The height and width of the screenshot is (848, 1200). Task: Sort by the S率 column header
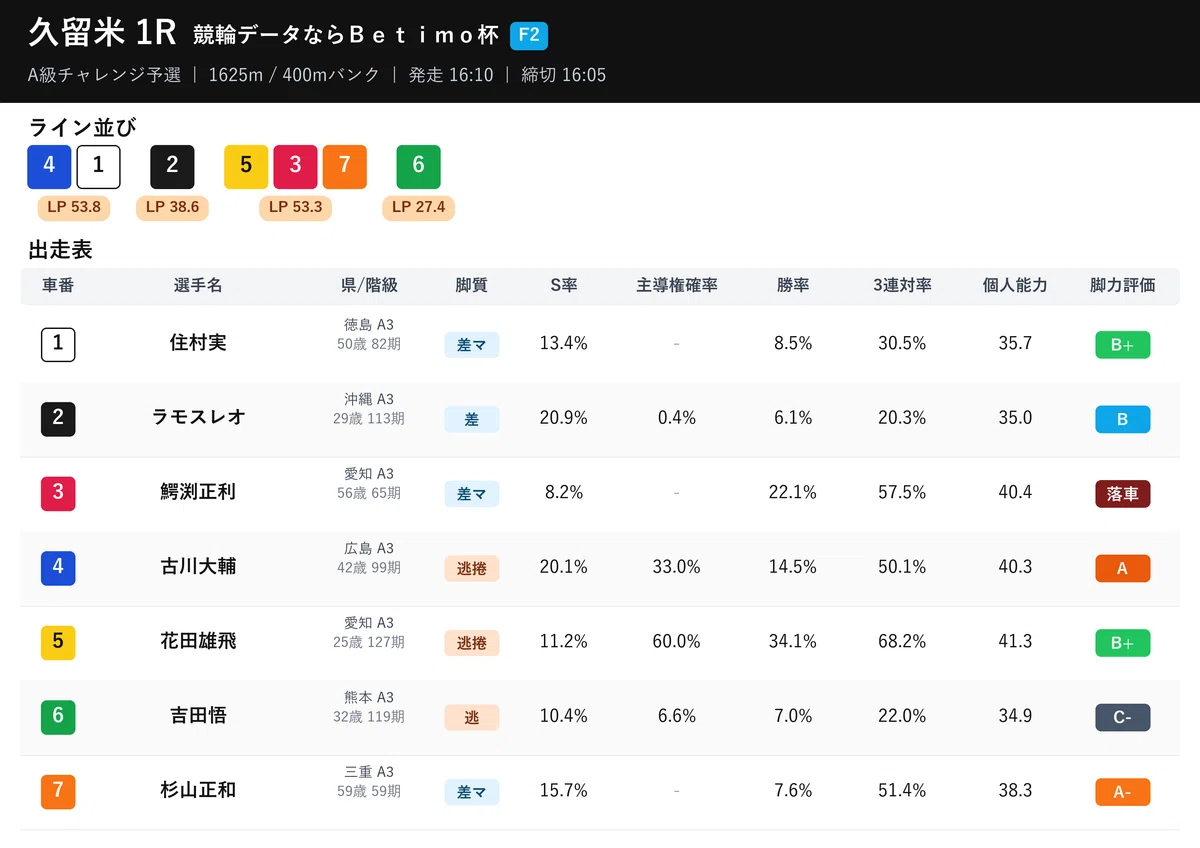(x=564, y=285)
